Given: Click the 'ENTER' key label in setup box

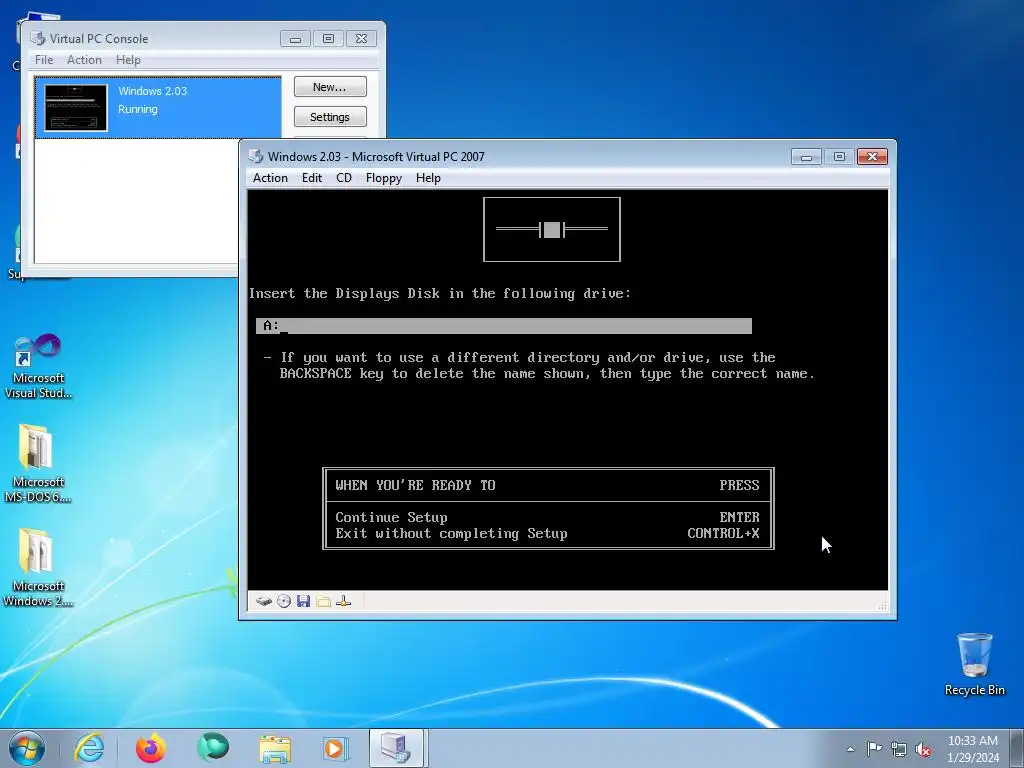Looking at the screenshot, I should (739, 517).
